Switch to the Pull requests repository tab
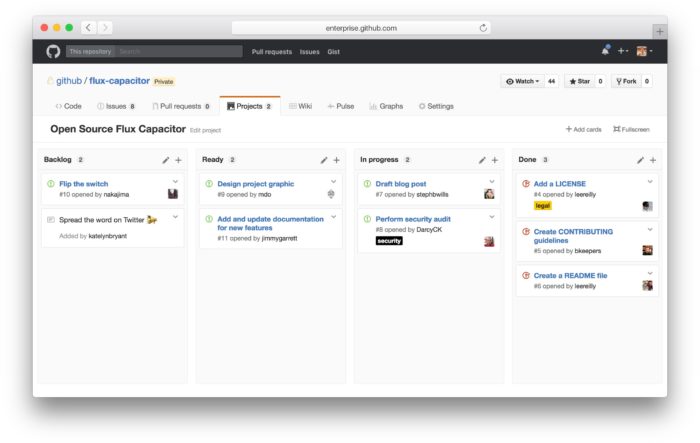 pos(181,106)
